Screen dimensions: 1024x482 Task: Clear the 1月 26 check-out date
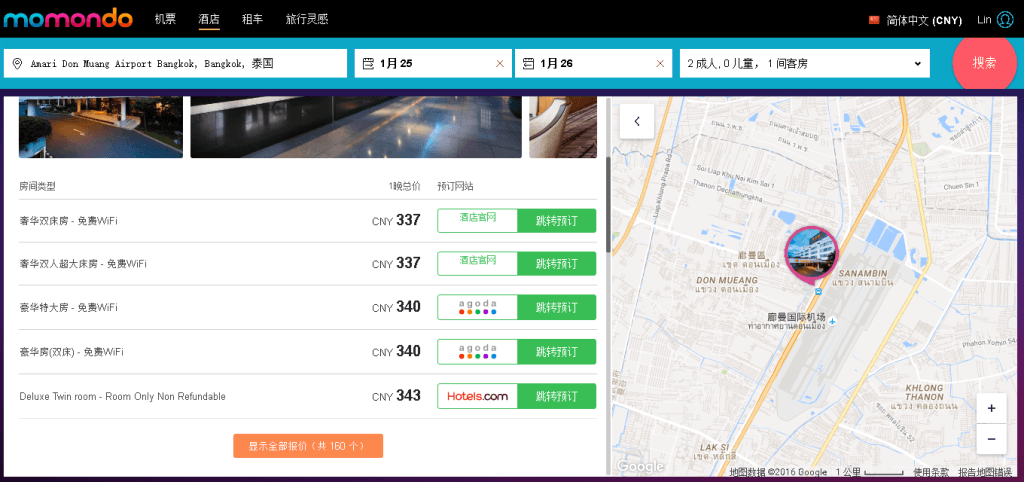[x=660, y=63]
